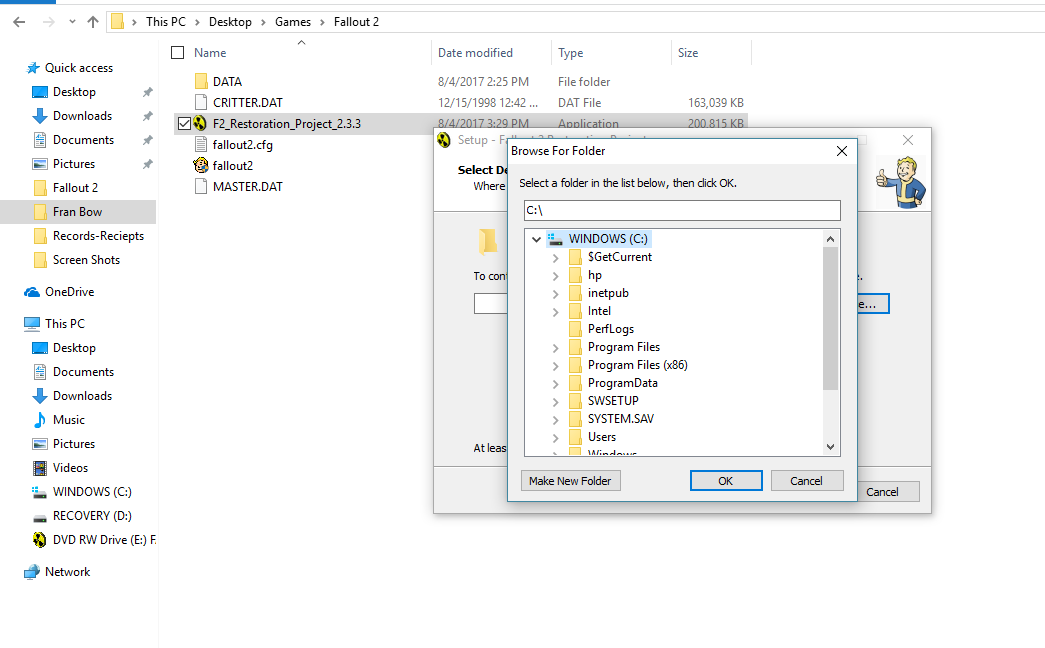This screenshot has height=648, width=1045.
Task: Open Documents under Quick access
Action: tap(83, 140)
